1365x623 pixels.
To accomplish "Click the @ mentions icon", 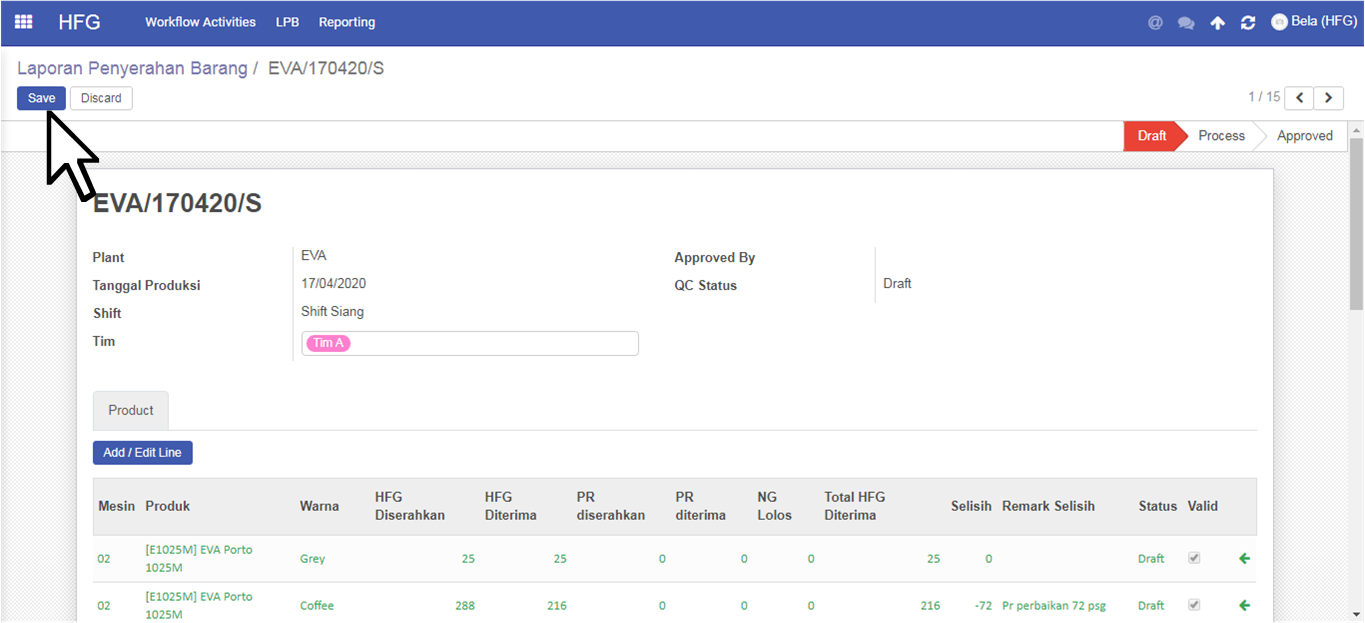I will [1155, 22].
